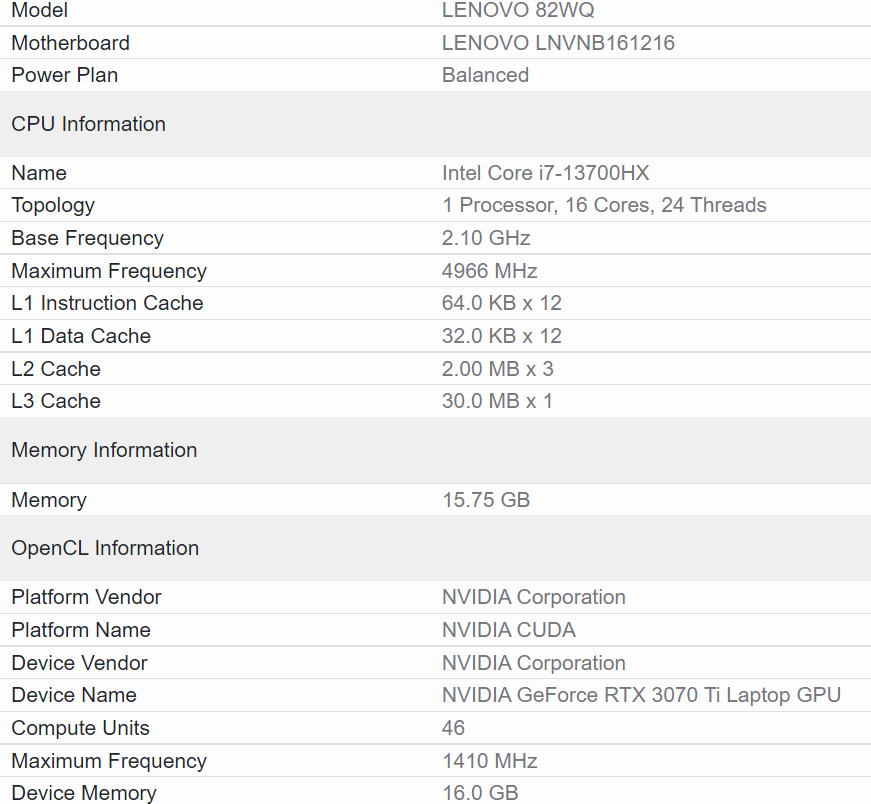Click the NVIDIA Corporation platform vendor
The height and width of the screenshot is (804, 871).
533,597
